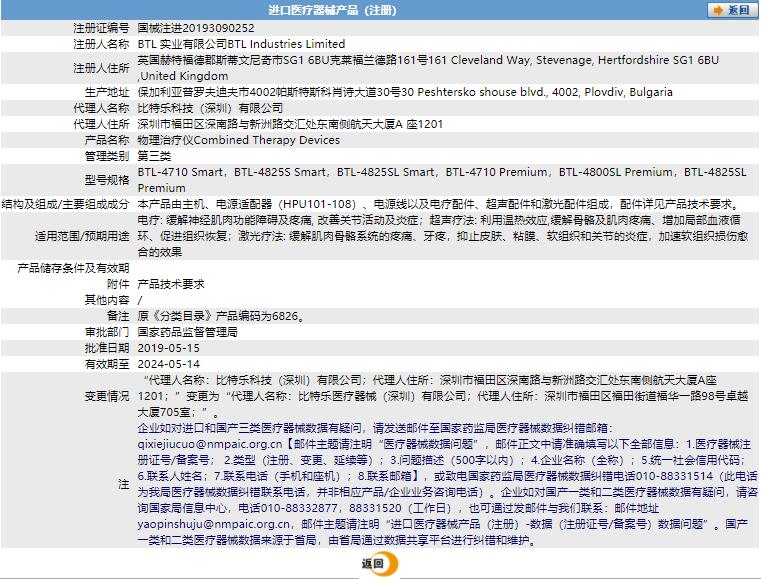Select the Plovdiv, Bulgaria production address

[x=405, y=92]
